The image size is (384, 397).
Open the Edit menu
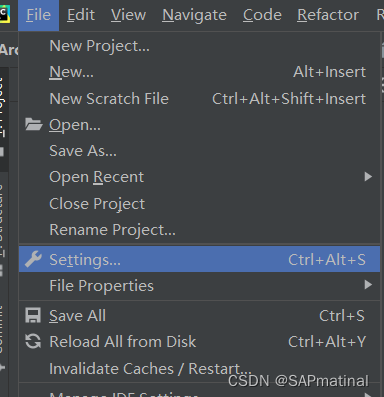[81, 15]
